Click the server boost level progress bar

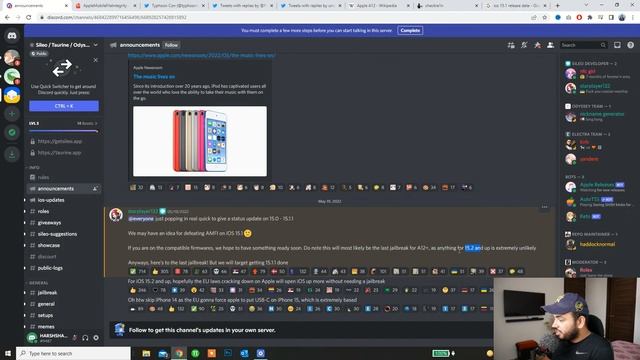(x=63, y=131)
